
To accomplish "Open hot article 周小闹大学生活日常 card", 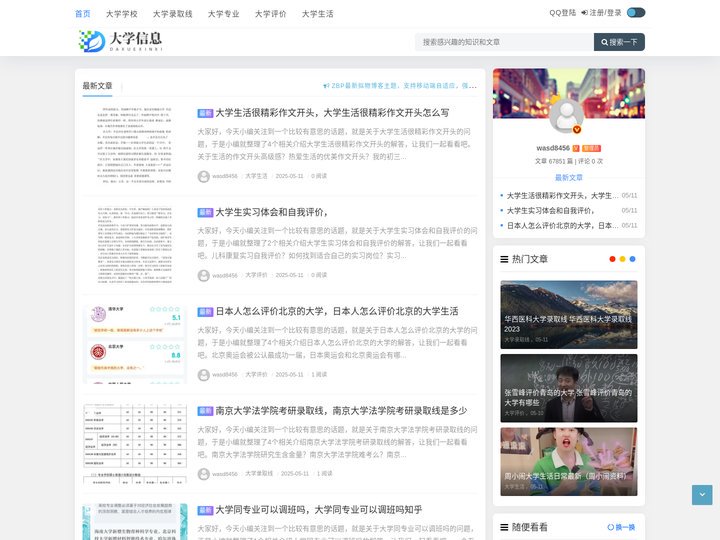I will (x=568, y=461).
